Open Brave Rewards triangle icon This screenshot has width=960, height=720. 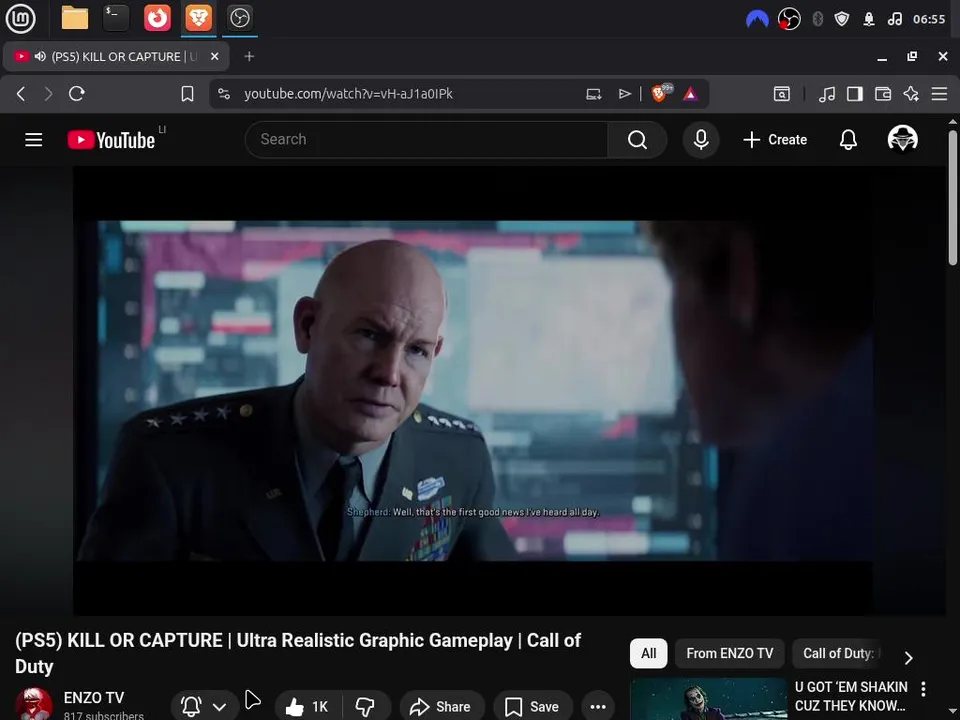click(x=691, y=94)
